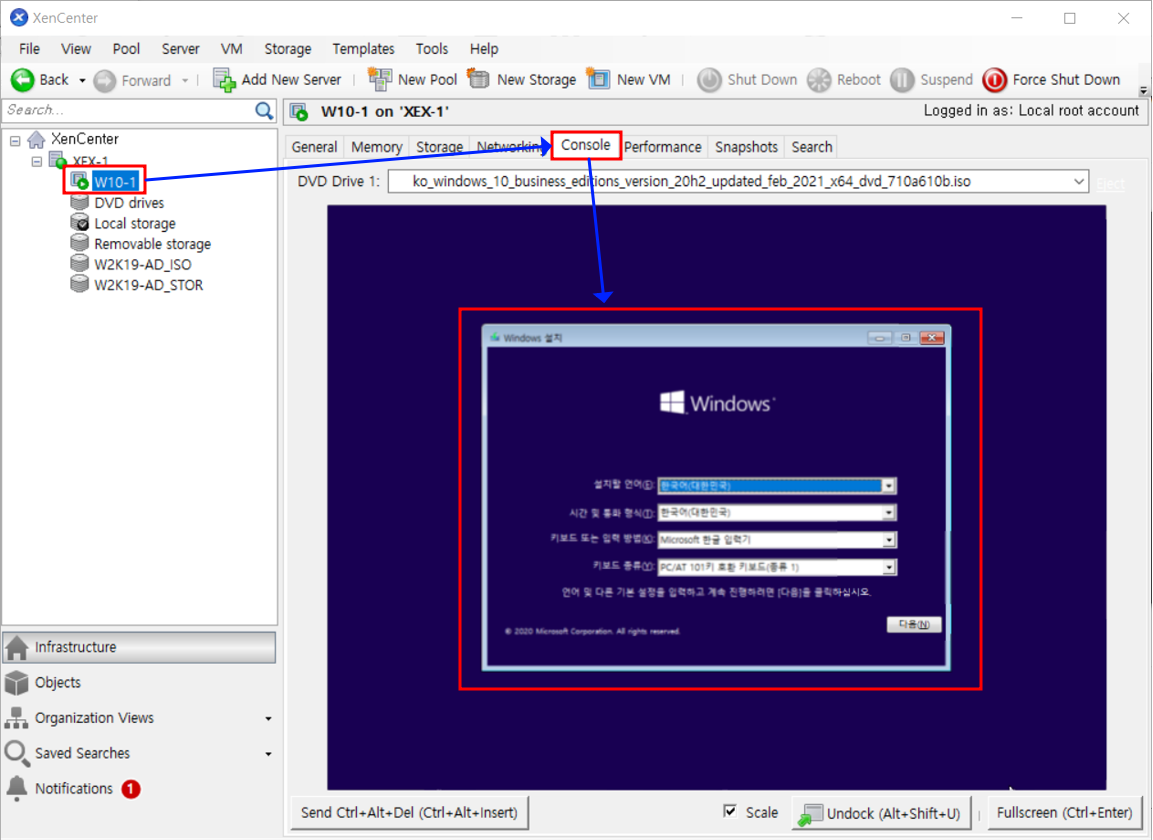
Task: Open the Help menu
Action: 484,49
